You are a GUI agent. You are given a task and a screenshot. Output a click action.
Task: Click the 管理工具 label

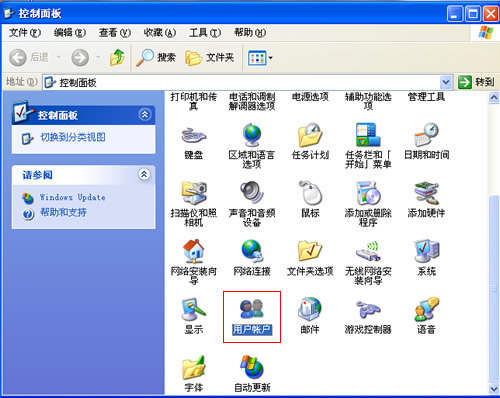click(x=426, y=97)
